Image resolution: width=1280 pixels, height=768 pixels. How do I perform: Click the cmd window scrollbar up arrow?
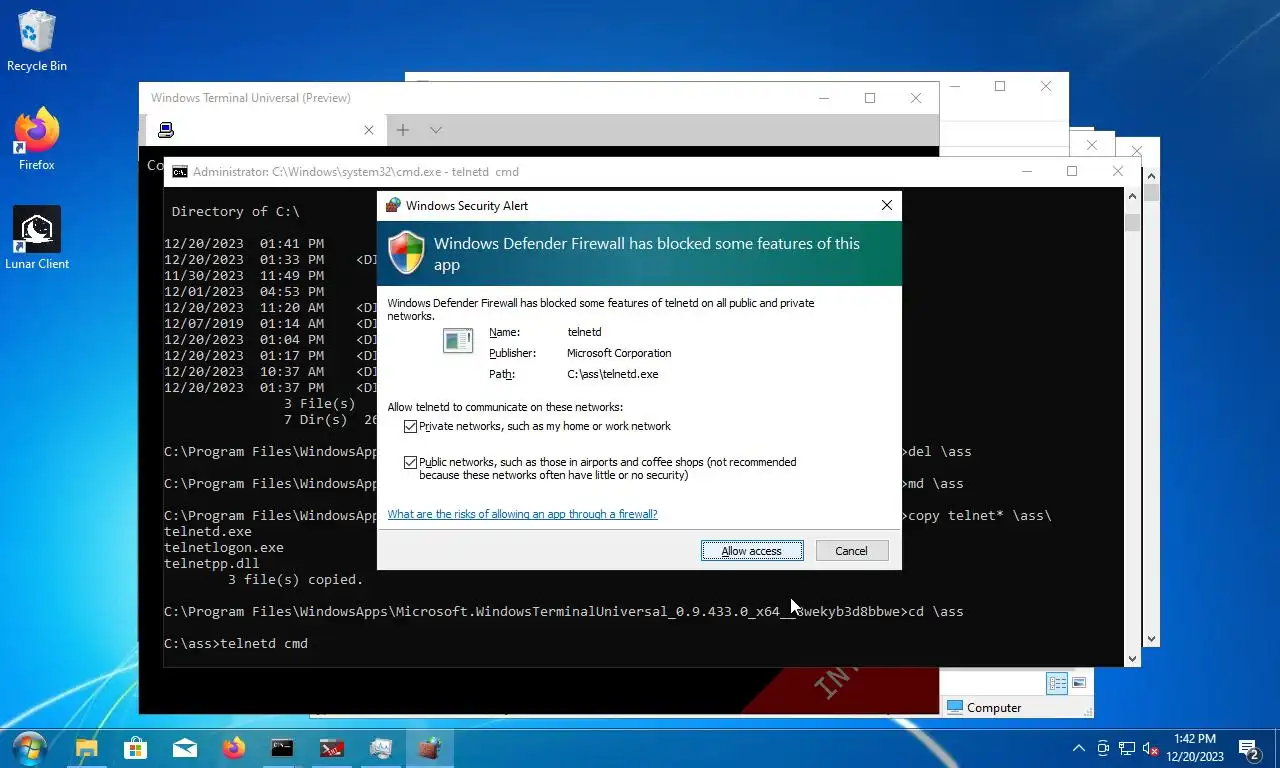click(1132, 195)
